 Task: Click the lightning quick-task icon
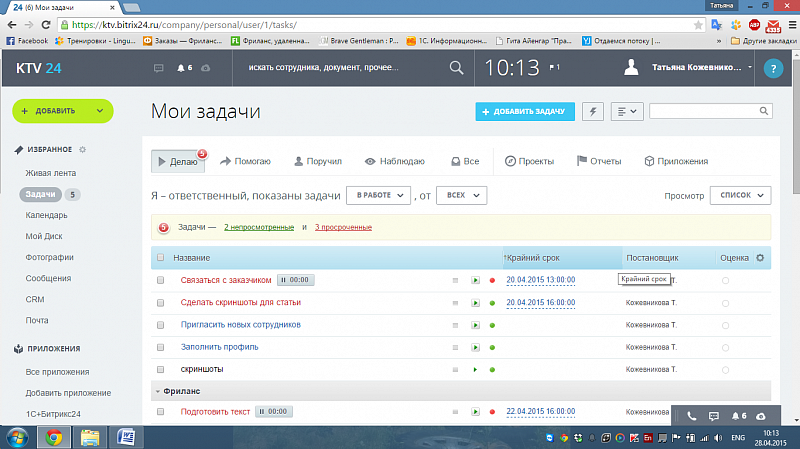(594, 111)
